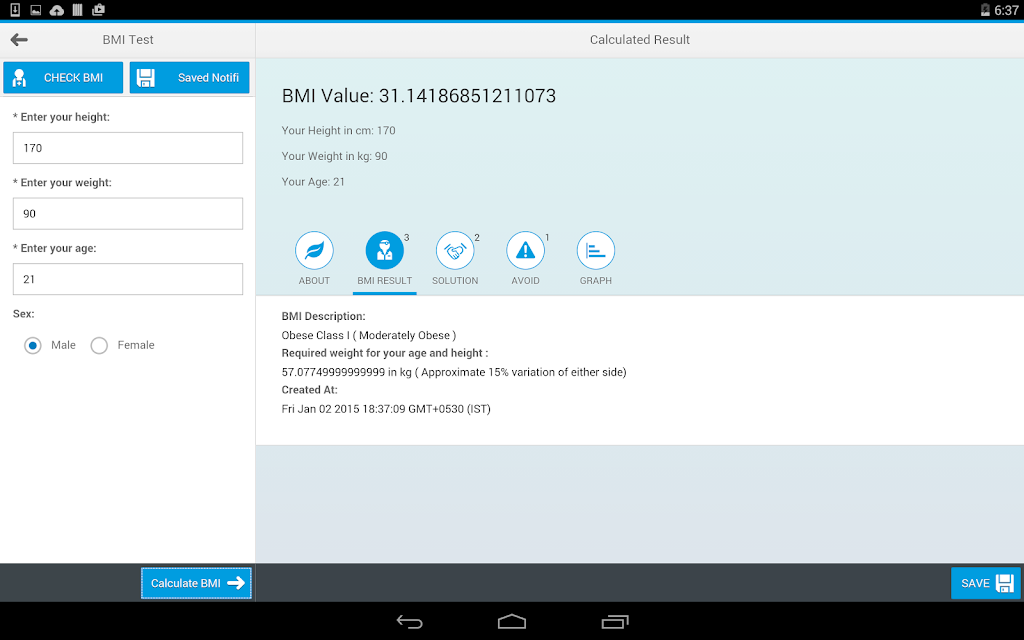Screen dimensions: 1024x640
Task: Tap the barcode notification icon in the status bar
Action: 78,10
